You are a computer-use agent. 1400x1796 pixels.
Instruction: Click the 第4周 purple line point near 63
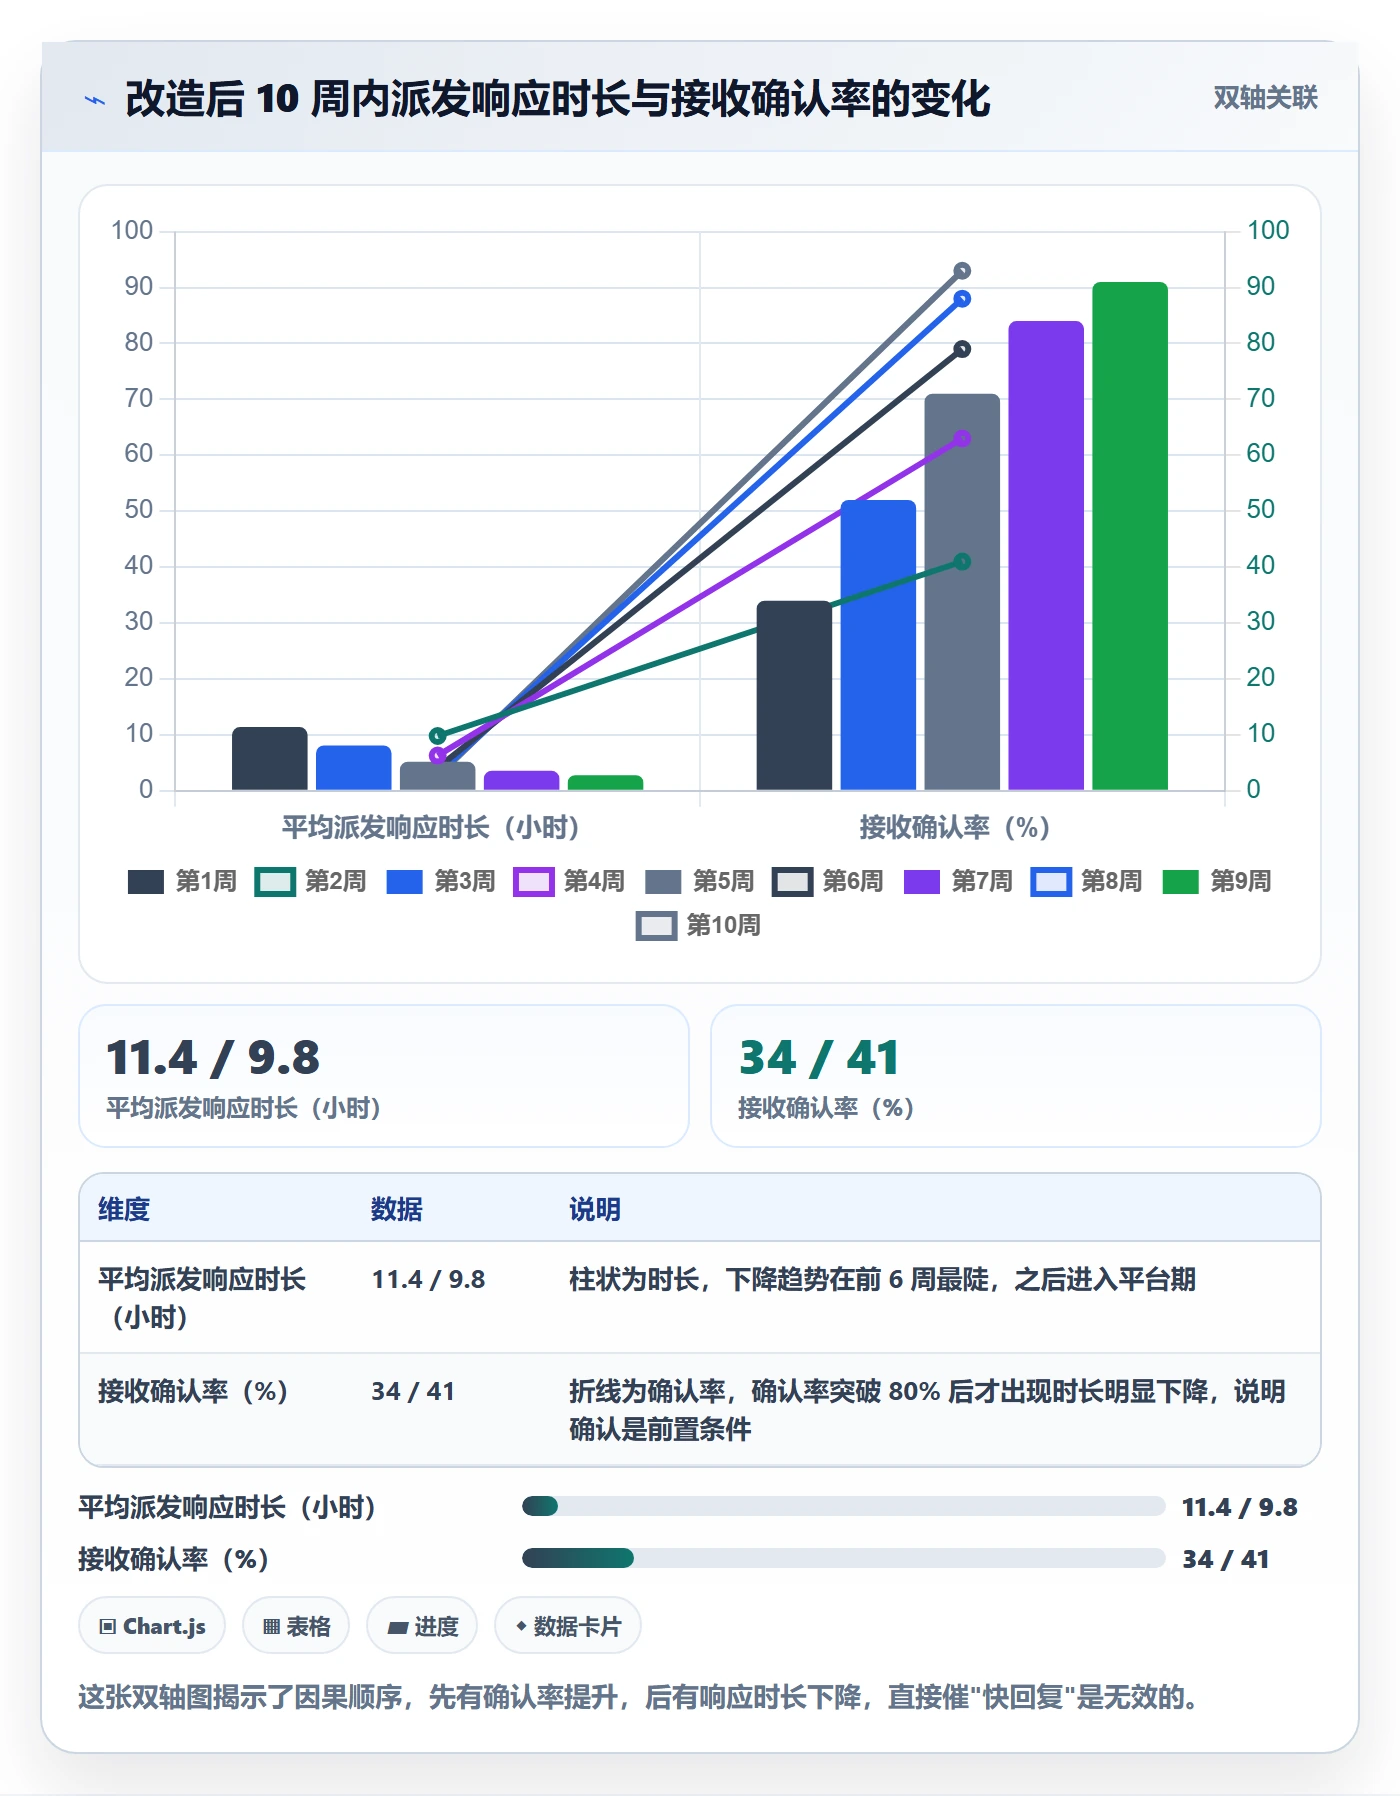962,438
